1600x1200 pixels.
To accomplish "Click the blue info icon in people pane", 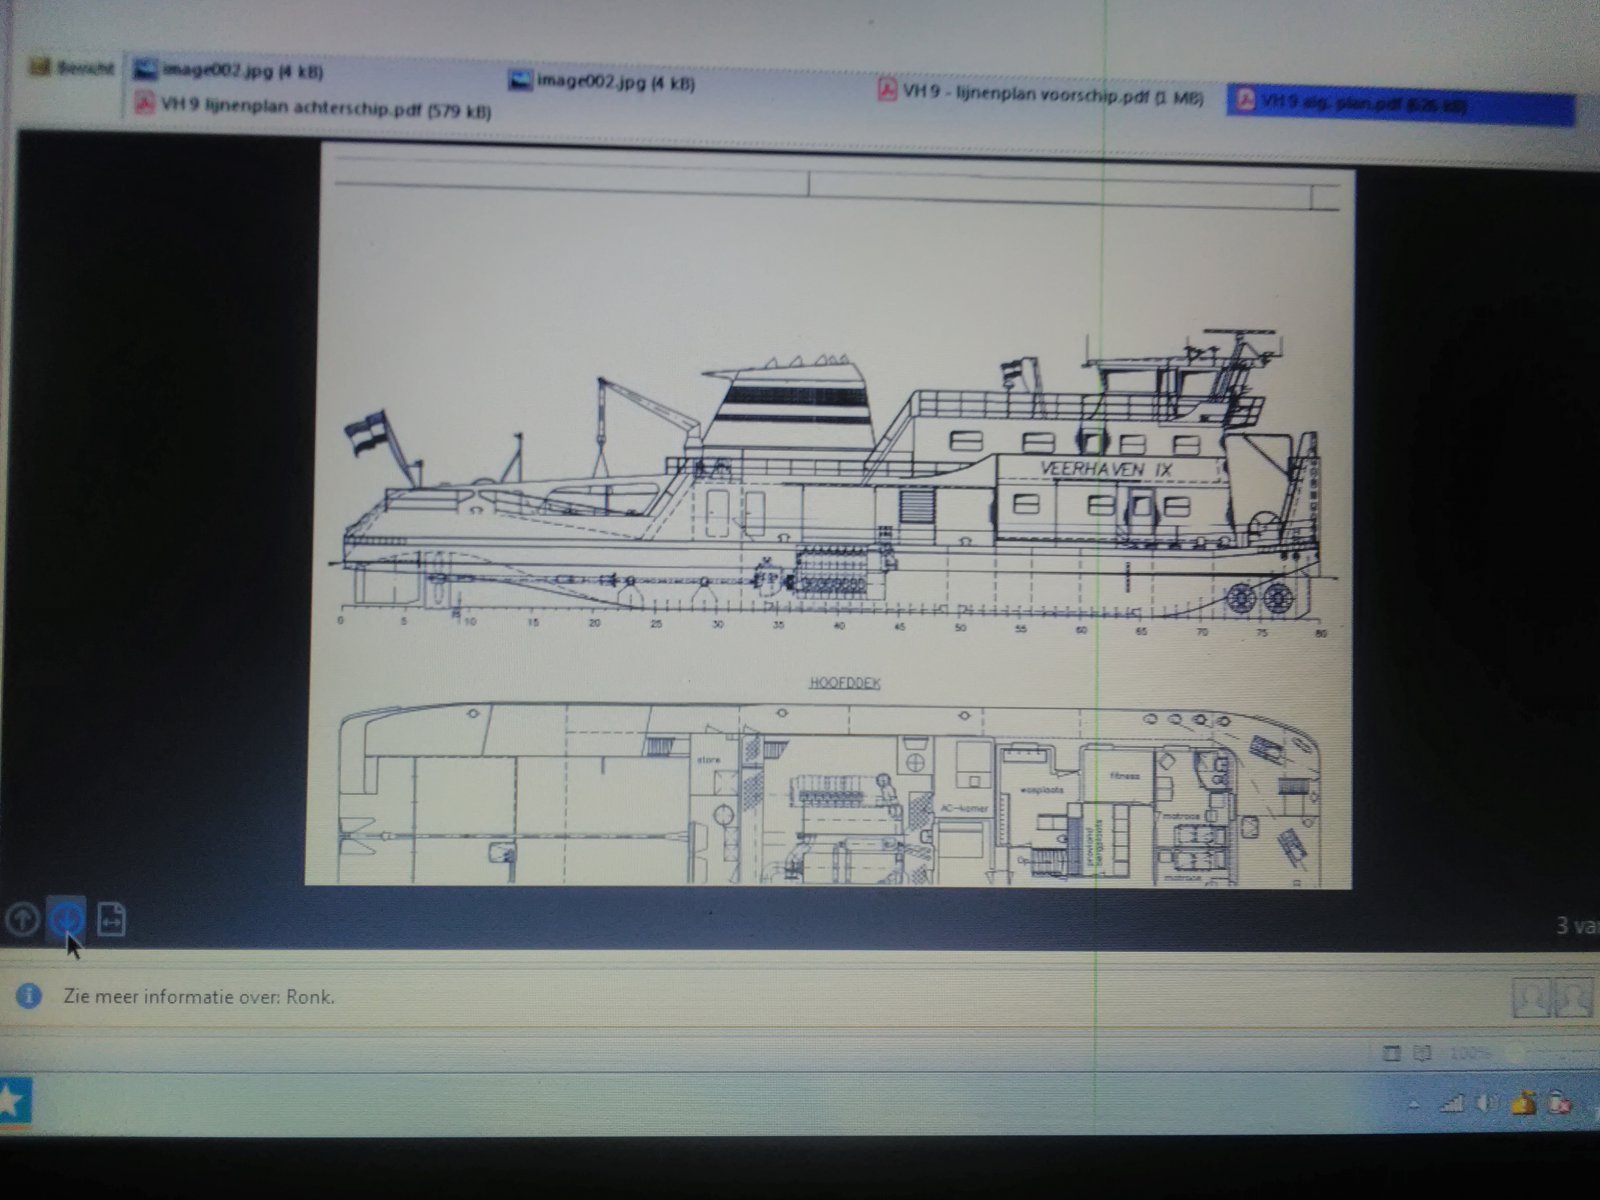I will tap(29, 996).
